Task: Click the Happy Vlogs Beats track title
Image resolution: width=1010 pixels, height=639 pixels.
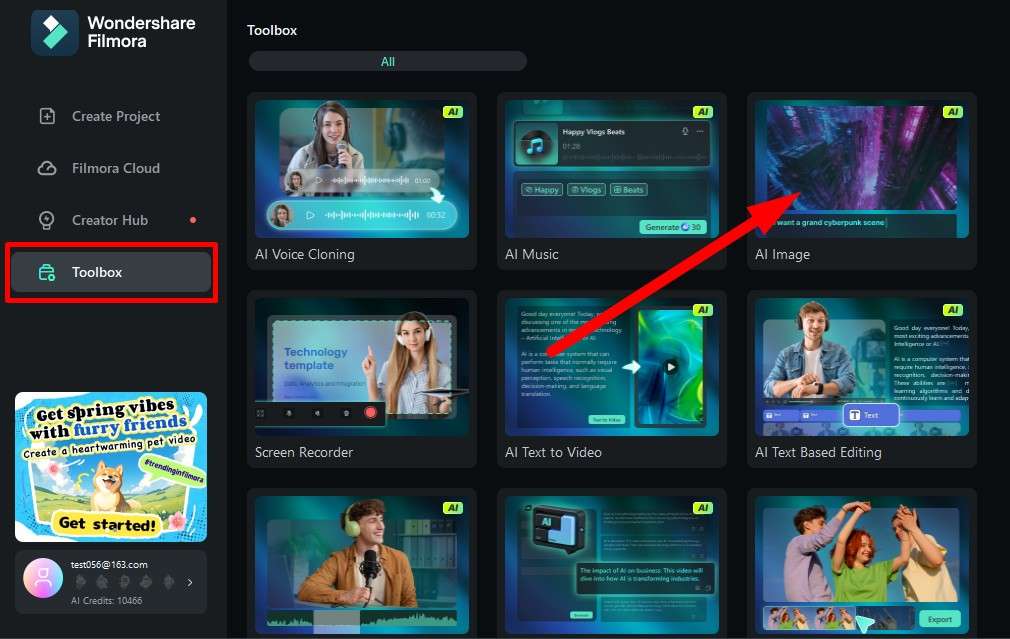Action: 593,132
